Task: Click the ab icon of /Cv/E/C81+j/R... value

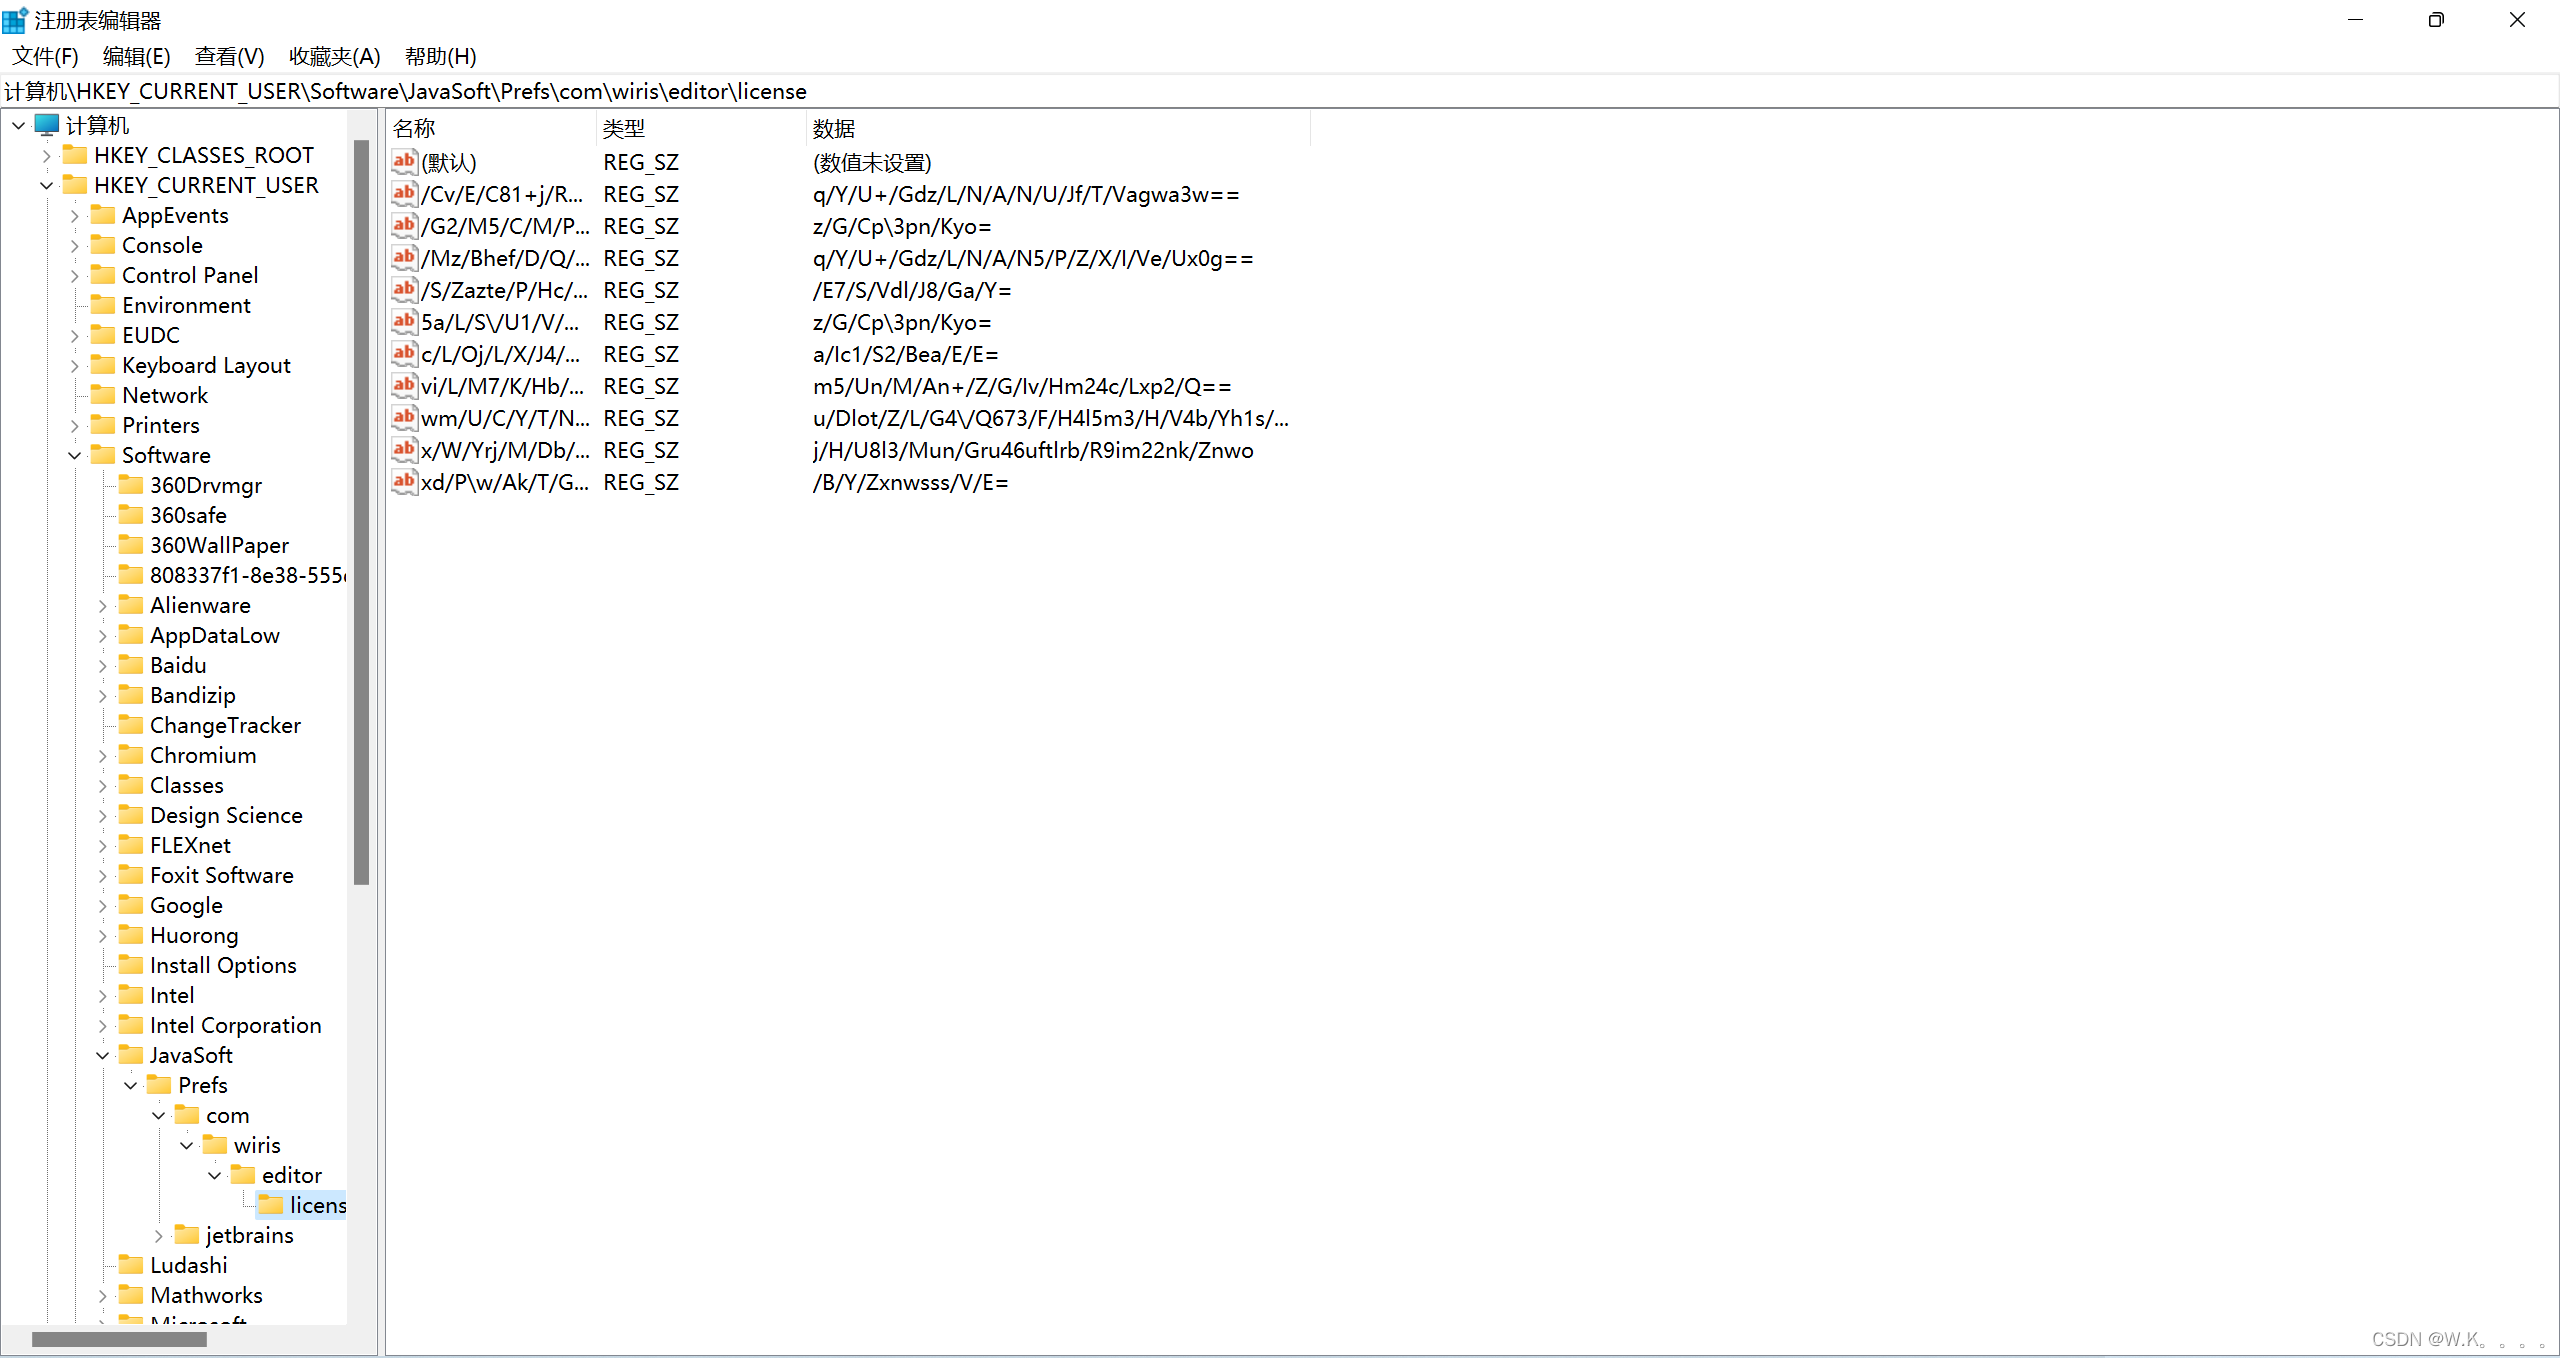Action: (x=404, y=194)
